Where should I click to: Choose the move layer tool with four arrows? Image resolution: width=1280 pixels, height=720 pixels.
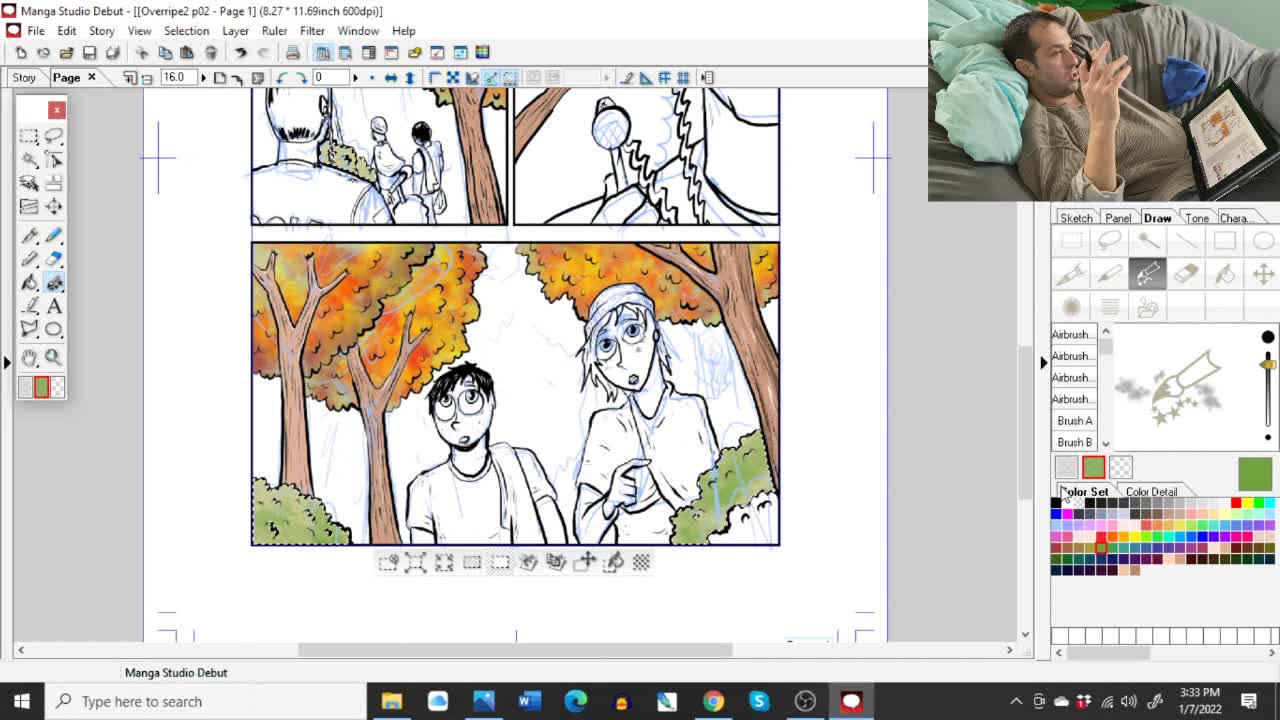coord(54,206)
